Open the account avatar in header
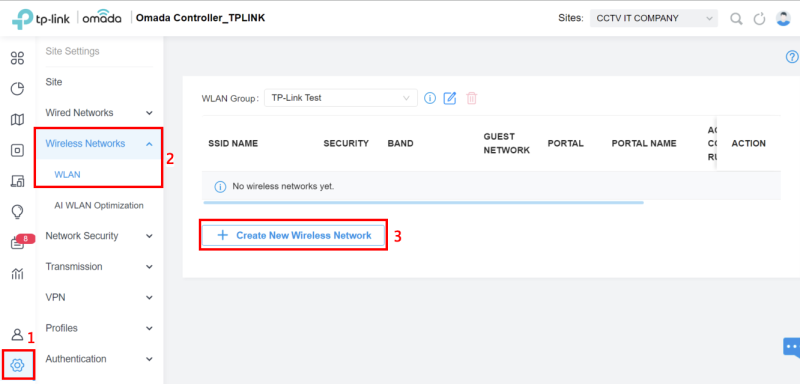Image resolution: width=800 pixels, height=384 pixels. tap(783, 18)
